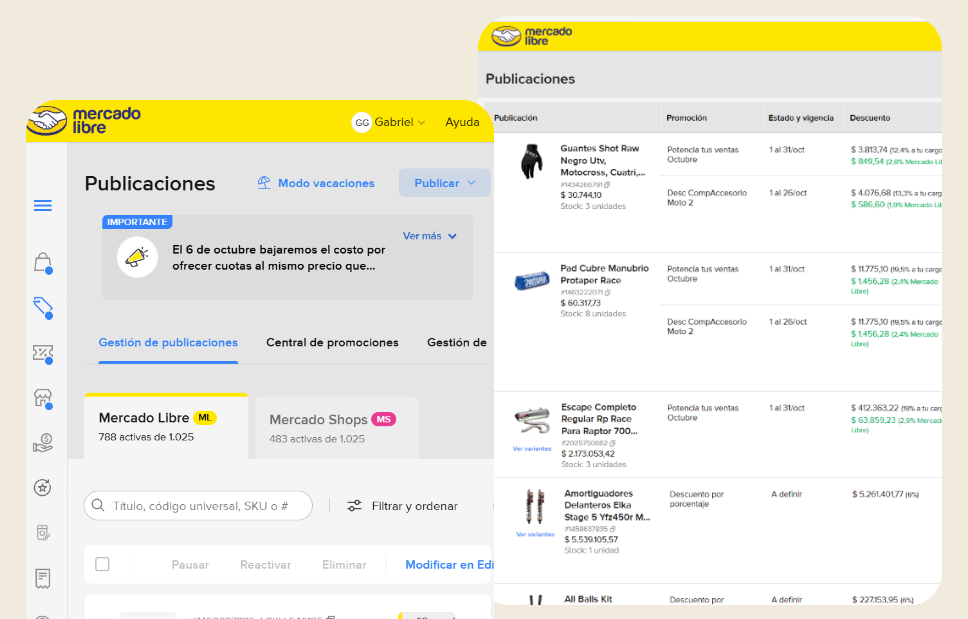Click the megaphone announcement icon
This screenshot has width=968, height=619.
click(x=135, y=257)
